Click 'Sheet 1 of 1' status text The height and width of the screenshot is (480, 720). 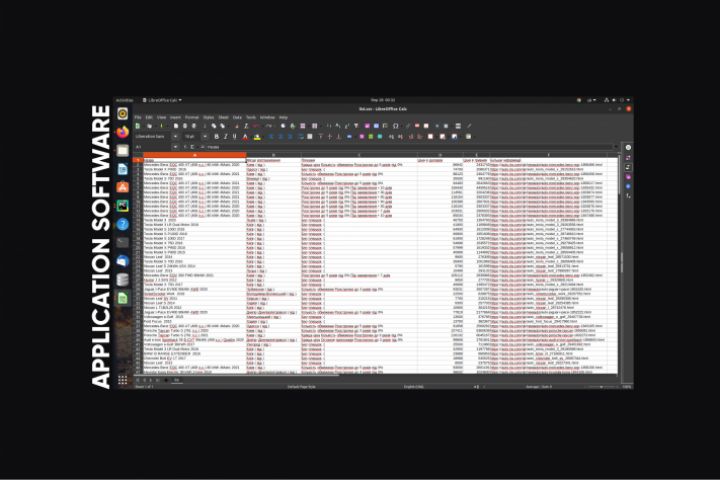coord(144,387)
